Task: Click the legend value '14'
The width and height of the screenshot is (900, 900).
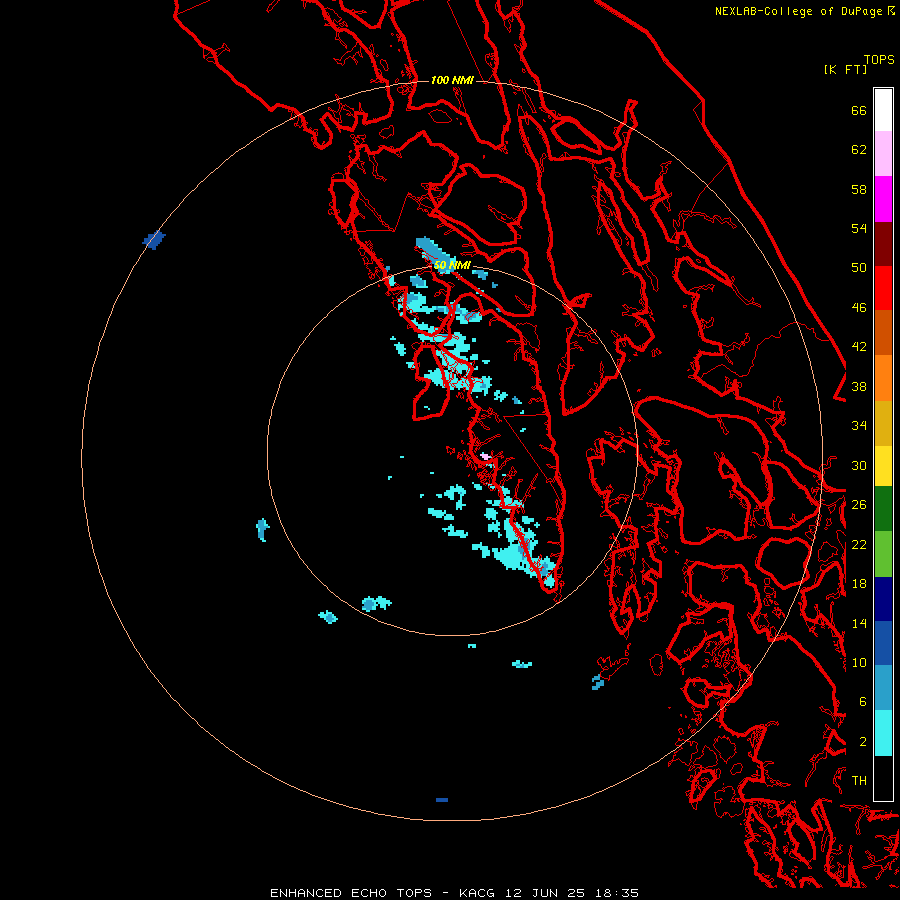Action: [859, 623]
